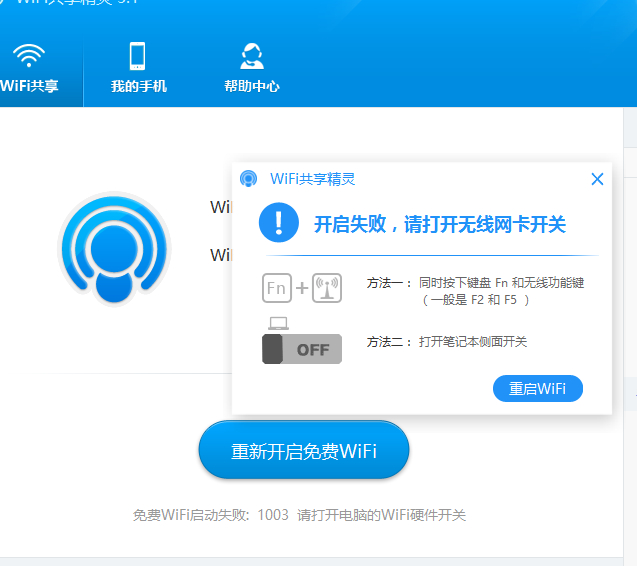Viewport: 637px width, 566px height.
Task: Click the dialog's small WiFi logo icon
Action: click(248, 179)
